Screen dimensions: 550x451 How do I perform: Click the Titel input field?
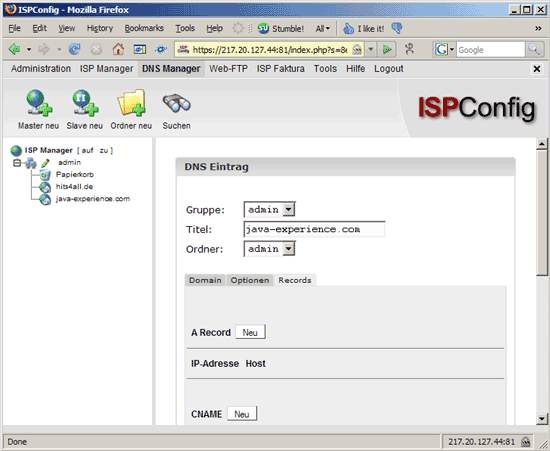pyautogui.click(x=314, y=229)
